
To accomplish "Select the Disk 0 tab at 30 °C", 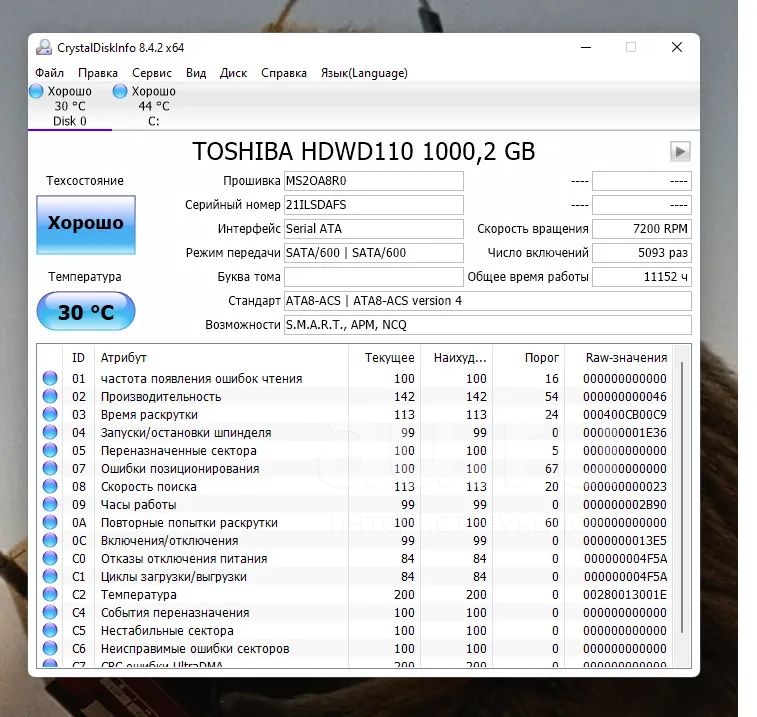I will point(70,106).
